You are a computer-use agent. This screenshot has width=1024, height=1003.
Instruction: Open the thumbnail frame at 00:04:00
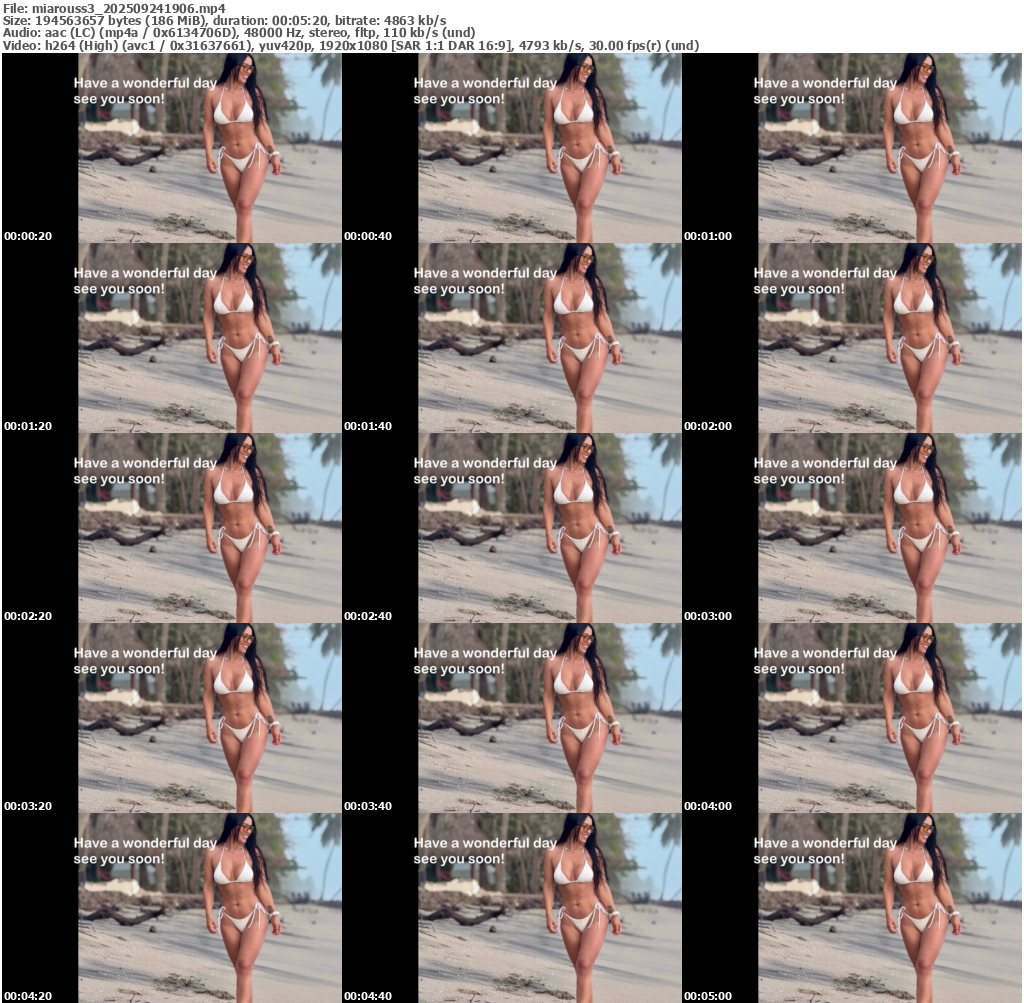pyautogui.click(x=852, y=718)
